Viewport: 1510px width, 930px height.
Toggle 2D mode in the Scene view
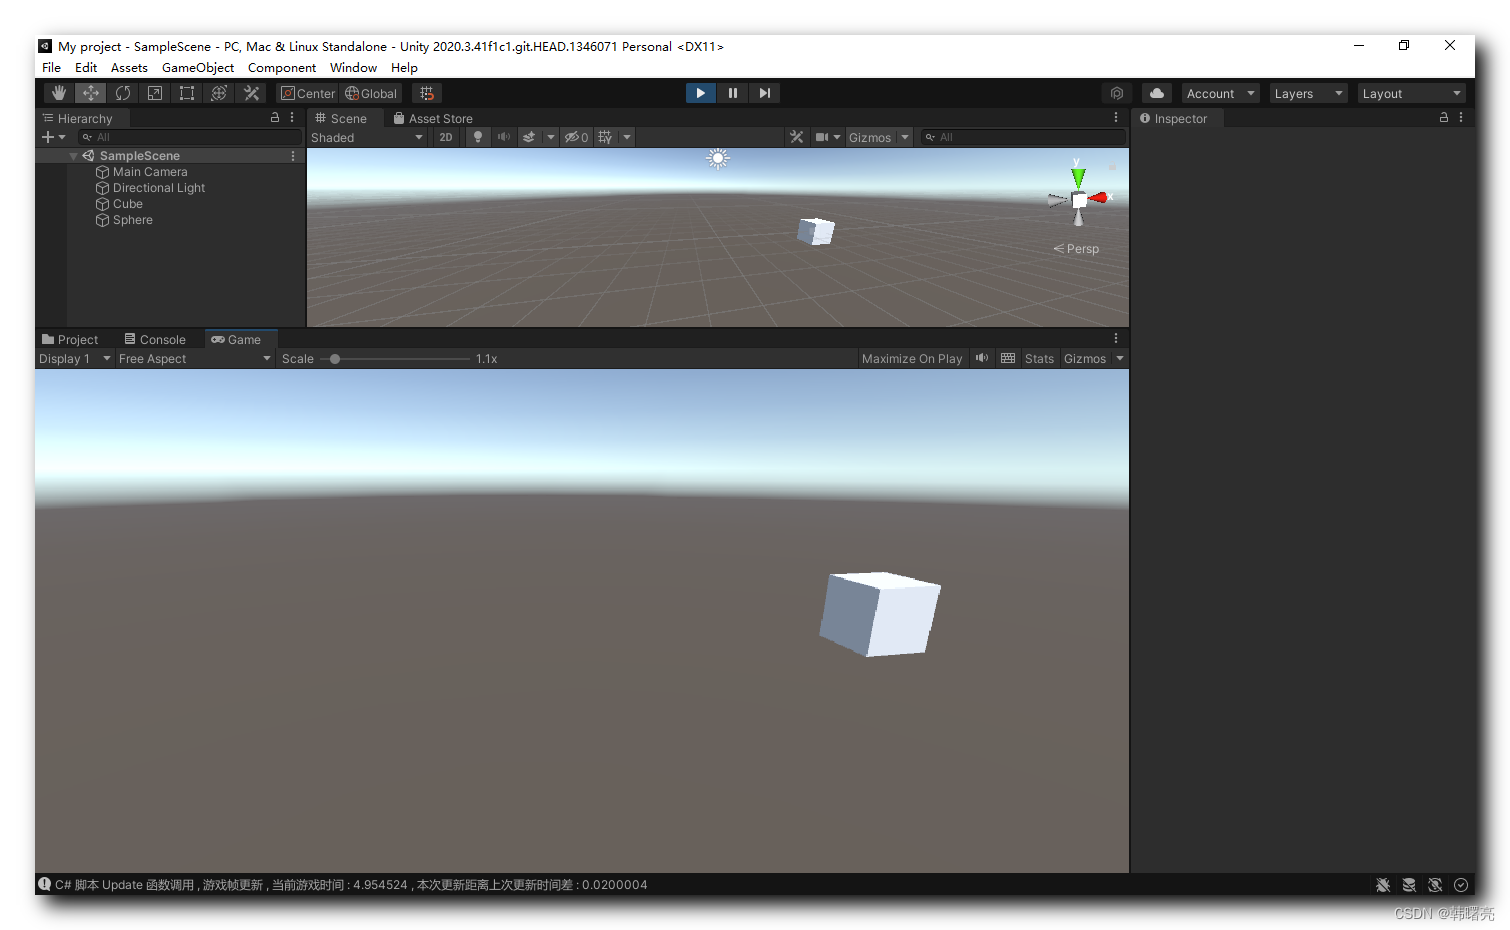click(446, 137)
